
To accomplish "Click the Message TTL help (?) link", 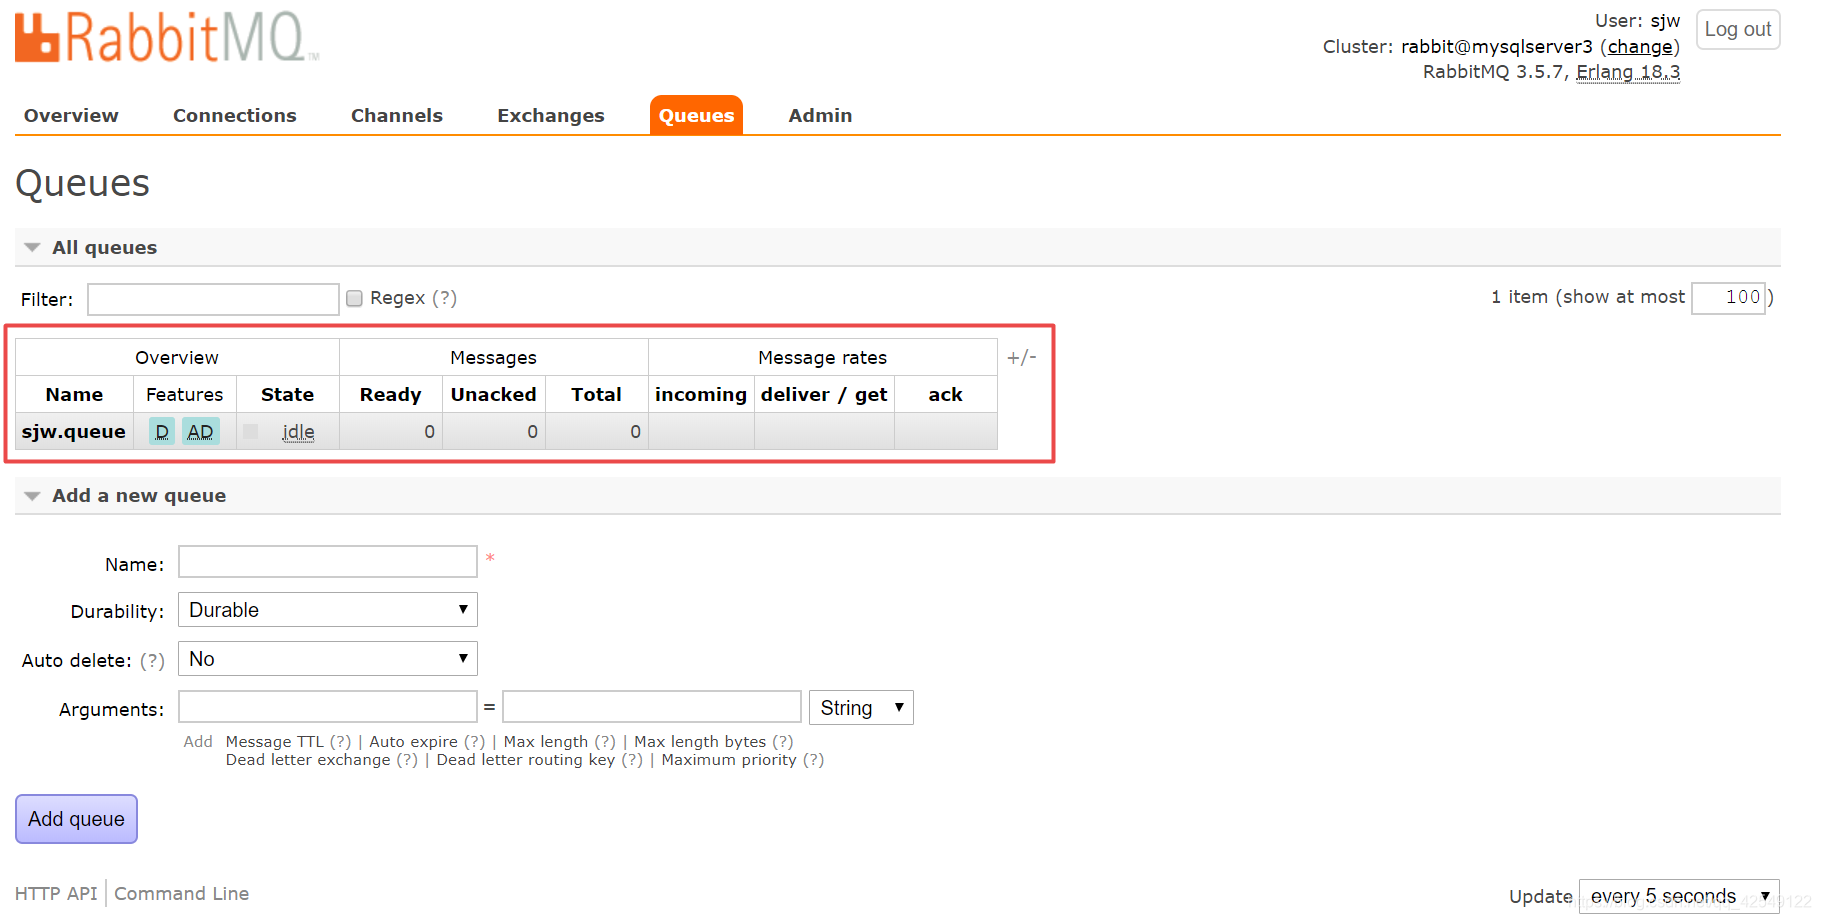I will click(341, 742).
